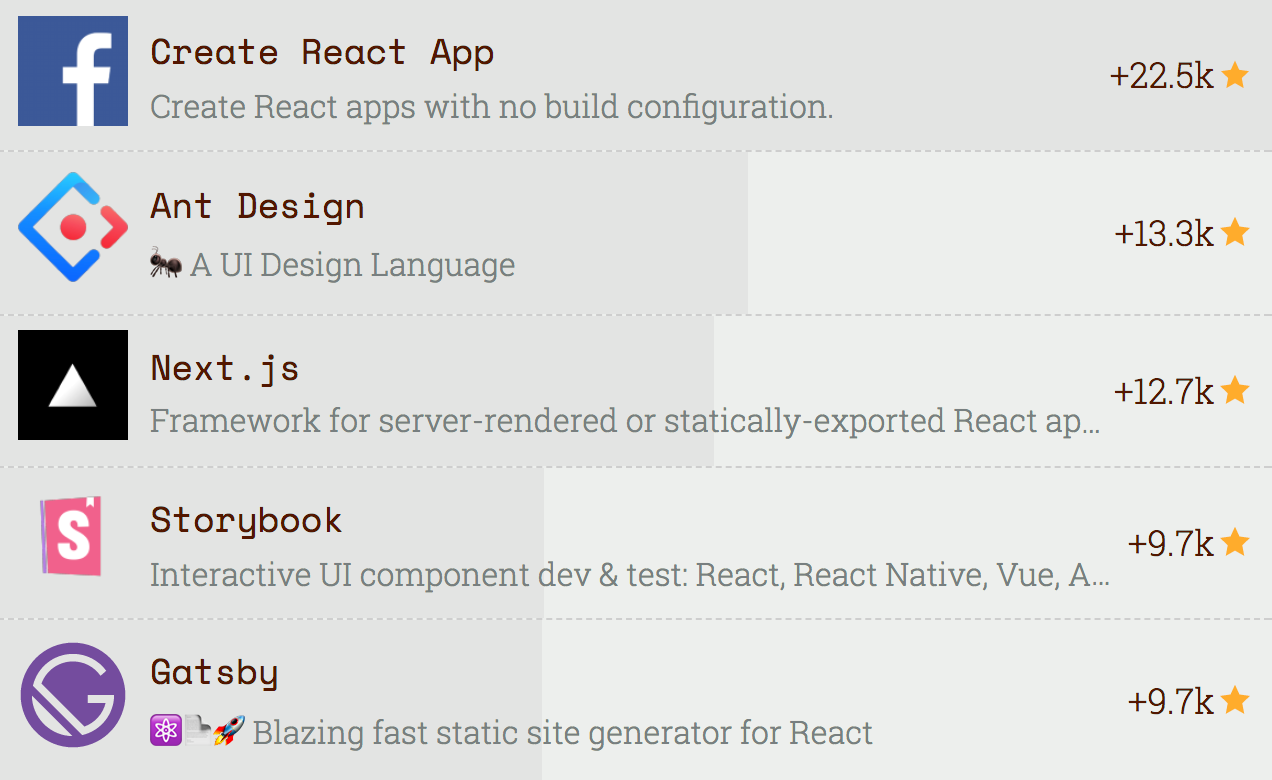Click the star in the Gatsby row

pyautogui.click(x=1235, y=700)
